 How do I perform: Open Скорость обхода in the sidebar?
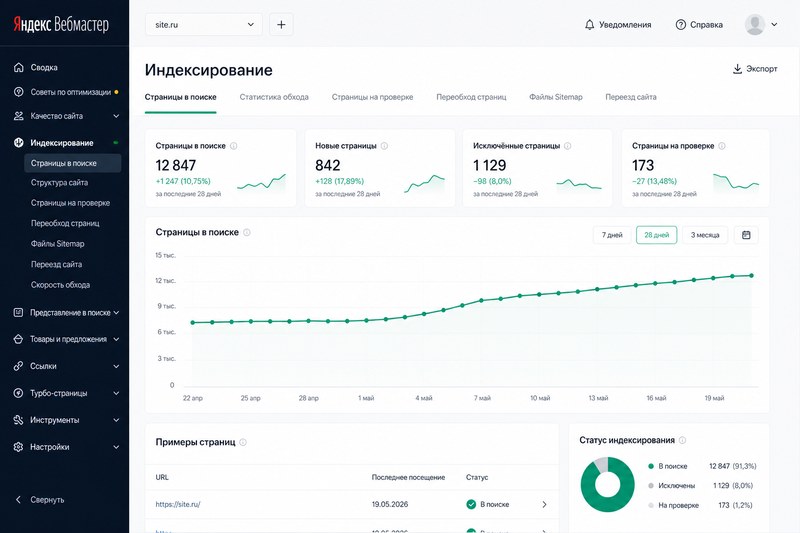60,285
